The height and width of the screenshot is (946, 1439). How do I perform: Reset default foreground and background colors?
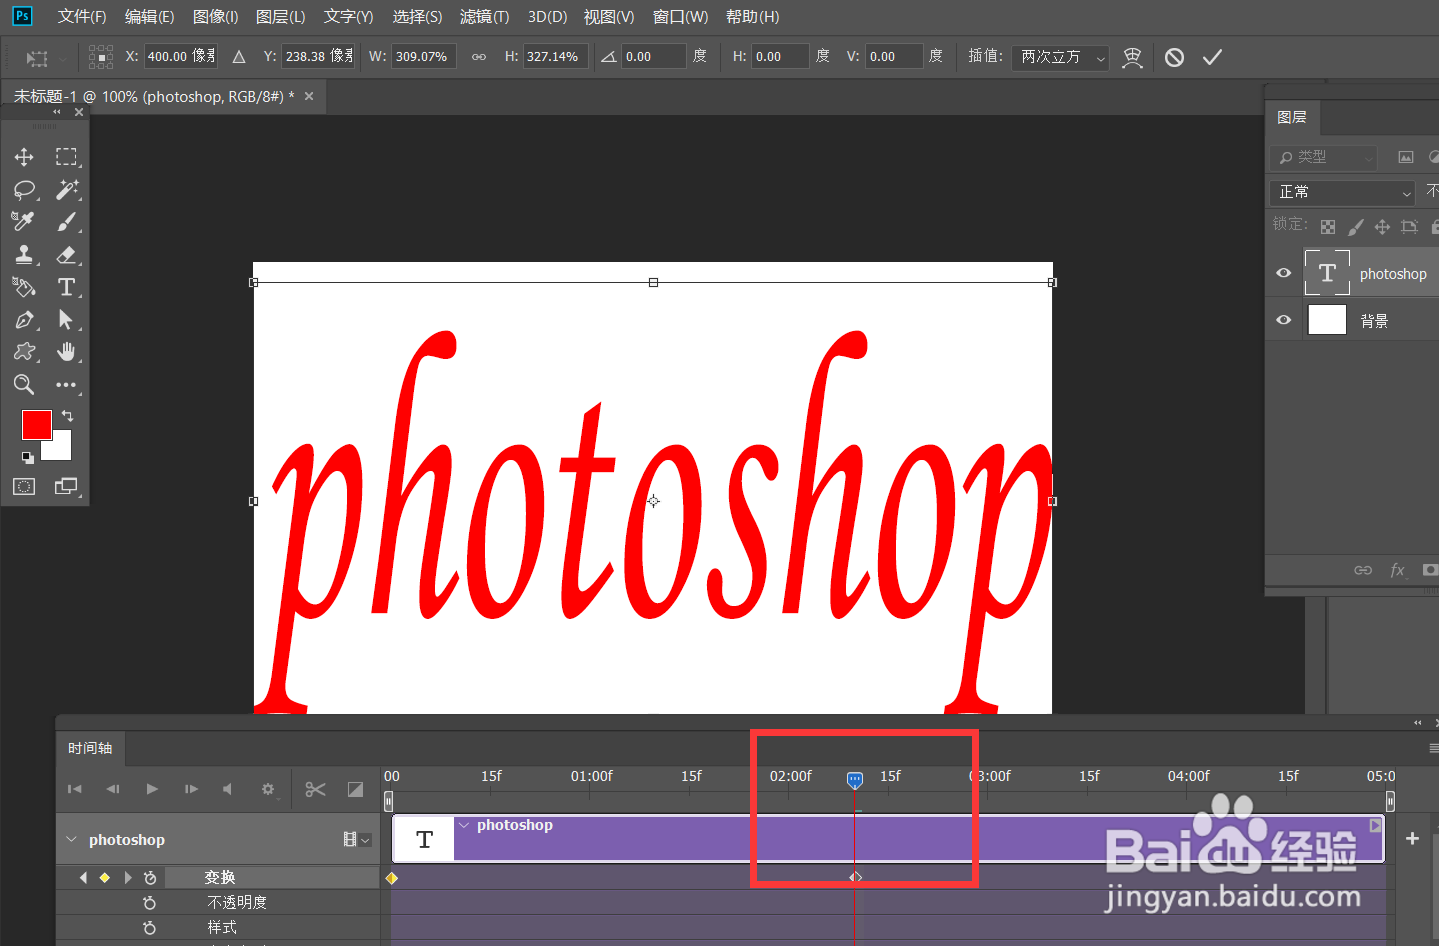point(28,458)
